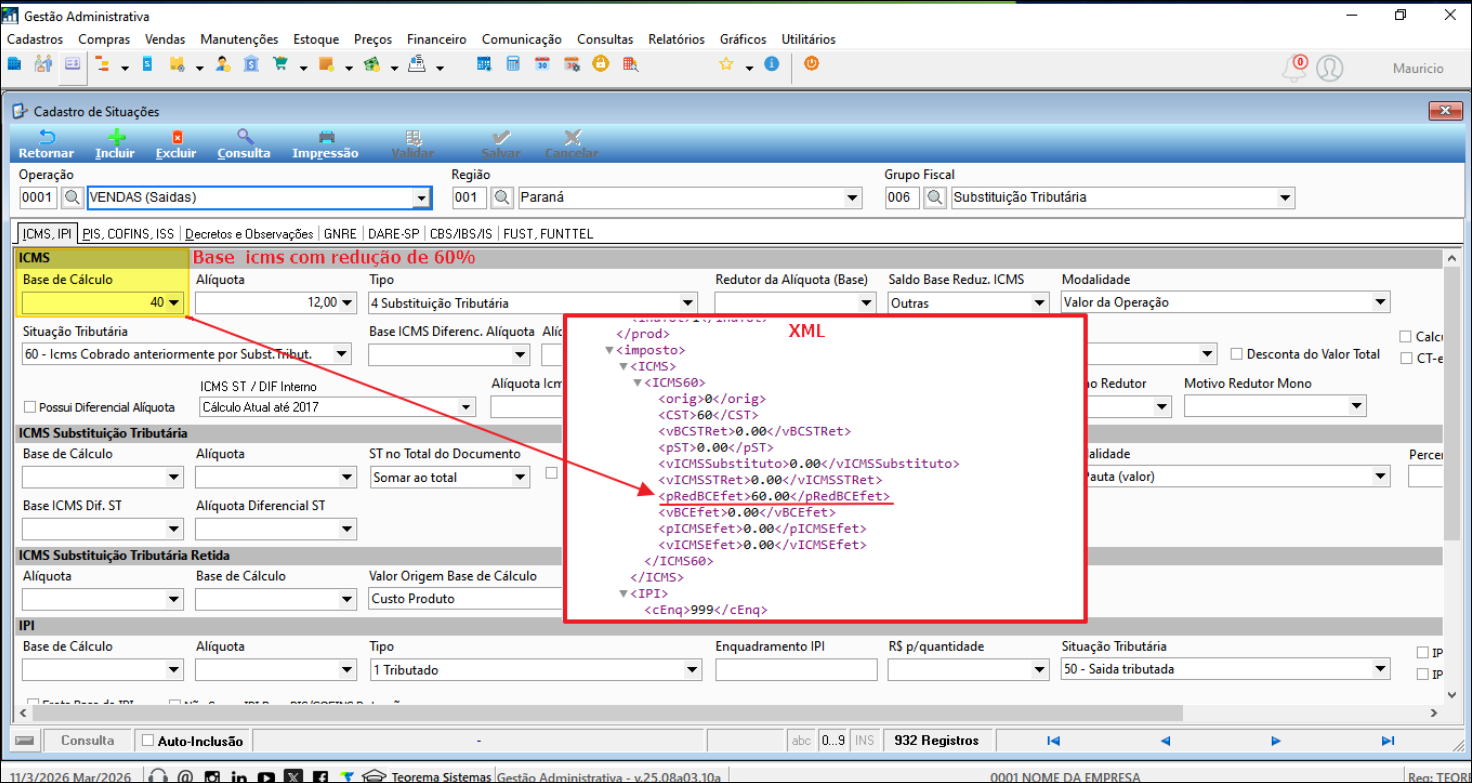Open Consulta with the magnifier icon

click(244, 138)
